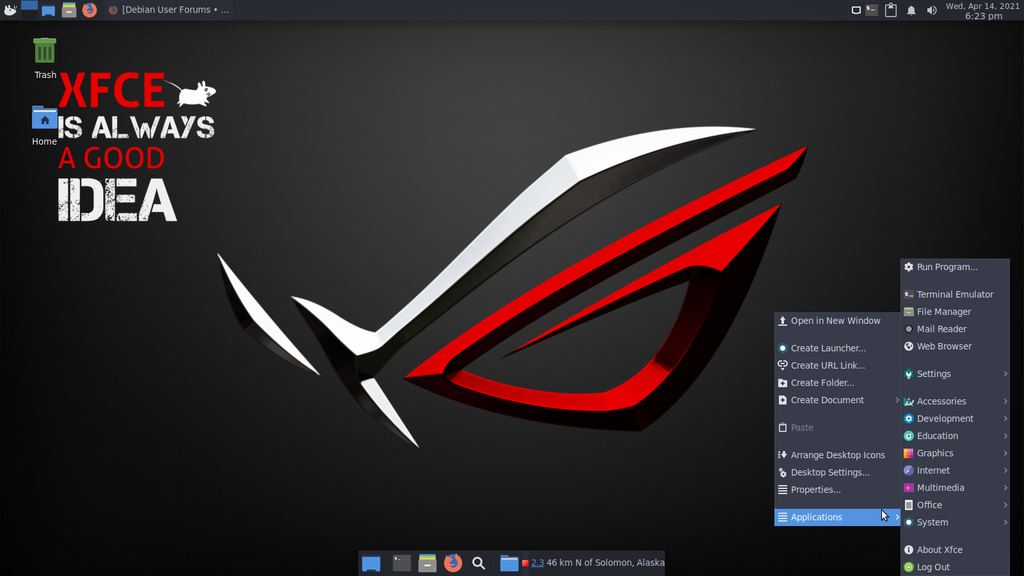
Task: Expand Accessories submenu
Action: click(955, 401)
